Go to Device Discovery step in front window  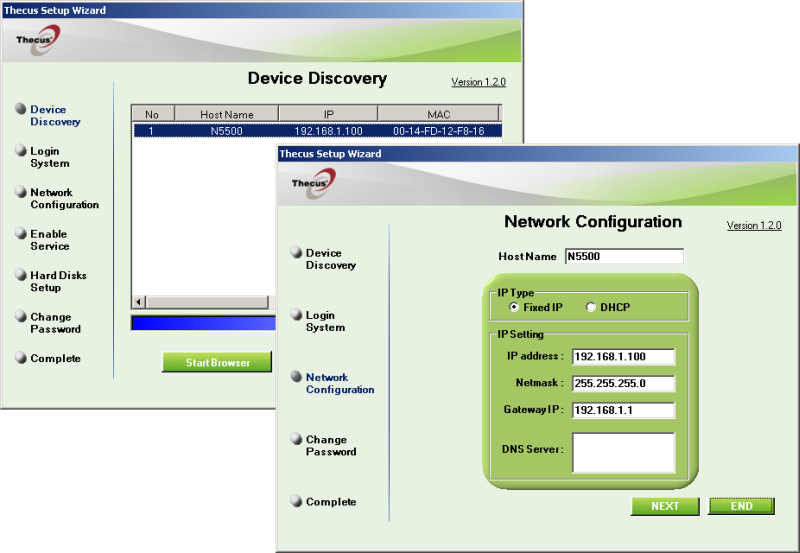(x=331, y=259)
